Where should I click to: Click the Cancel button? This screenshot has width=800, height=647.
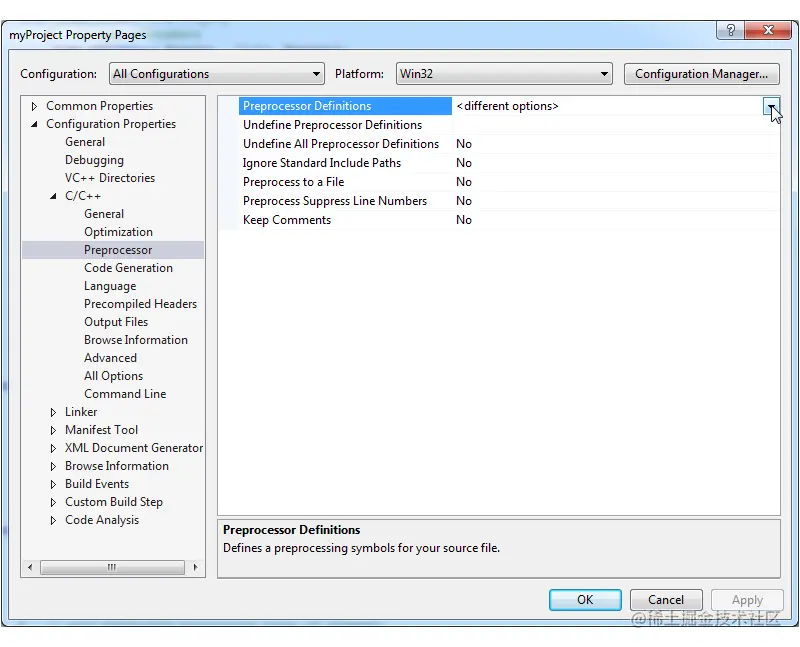[666, 600]
